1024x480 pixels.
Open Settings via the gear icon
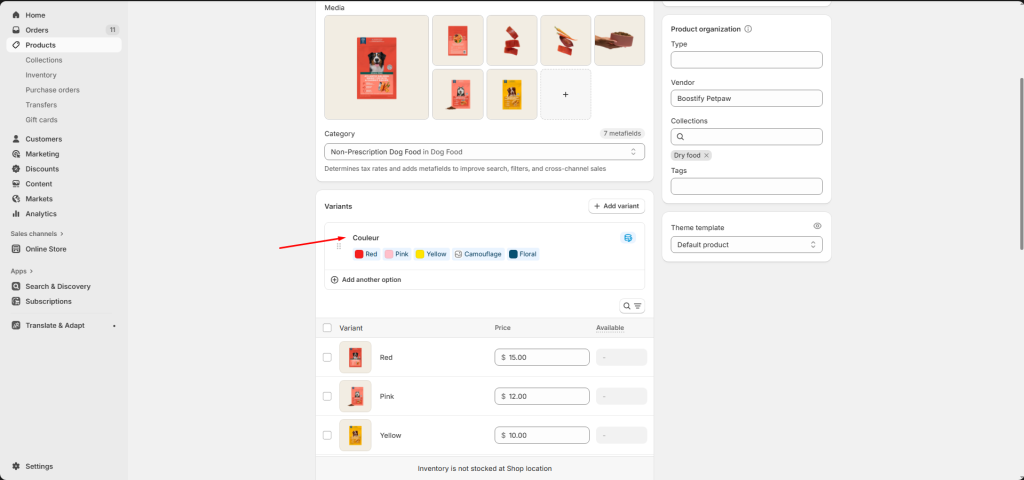tap(16, 466)
